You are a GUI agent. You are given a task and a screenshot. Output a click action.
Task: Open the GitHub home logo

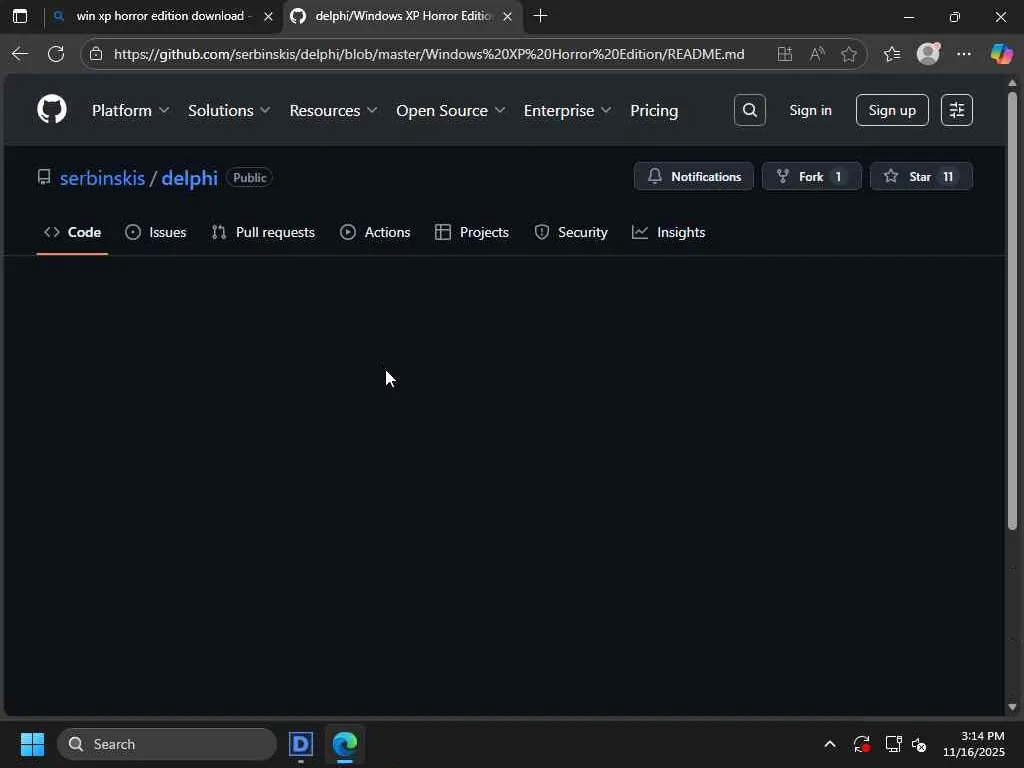(52, 109)
